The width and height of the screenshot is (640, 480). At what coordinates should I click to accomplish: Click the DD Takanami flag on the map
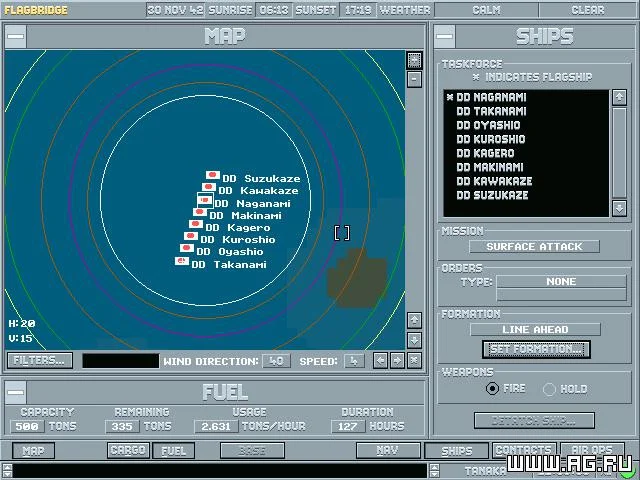coord(182,261)
